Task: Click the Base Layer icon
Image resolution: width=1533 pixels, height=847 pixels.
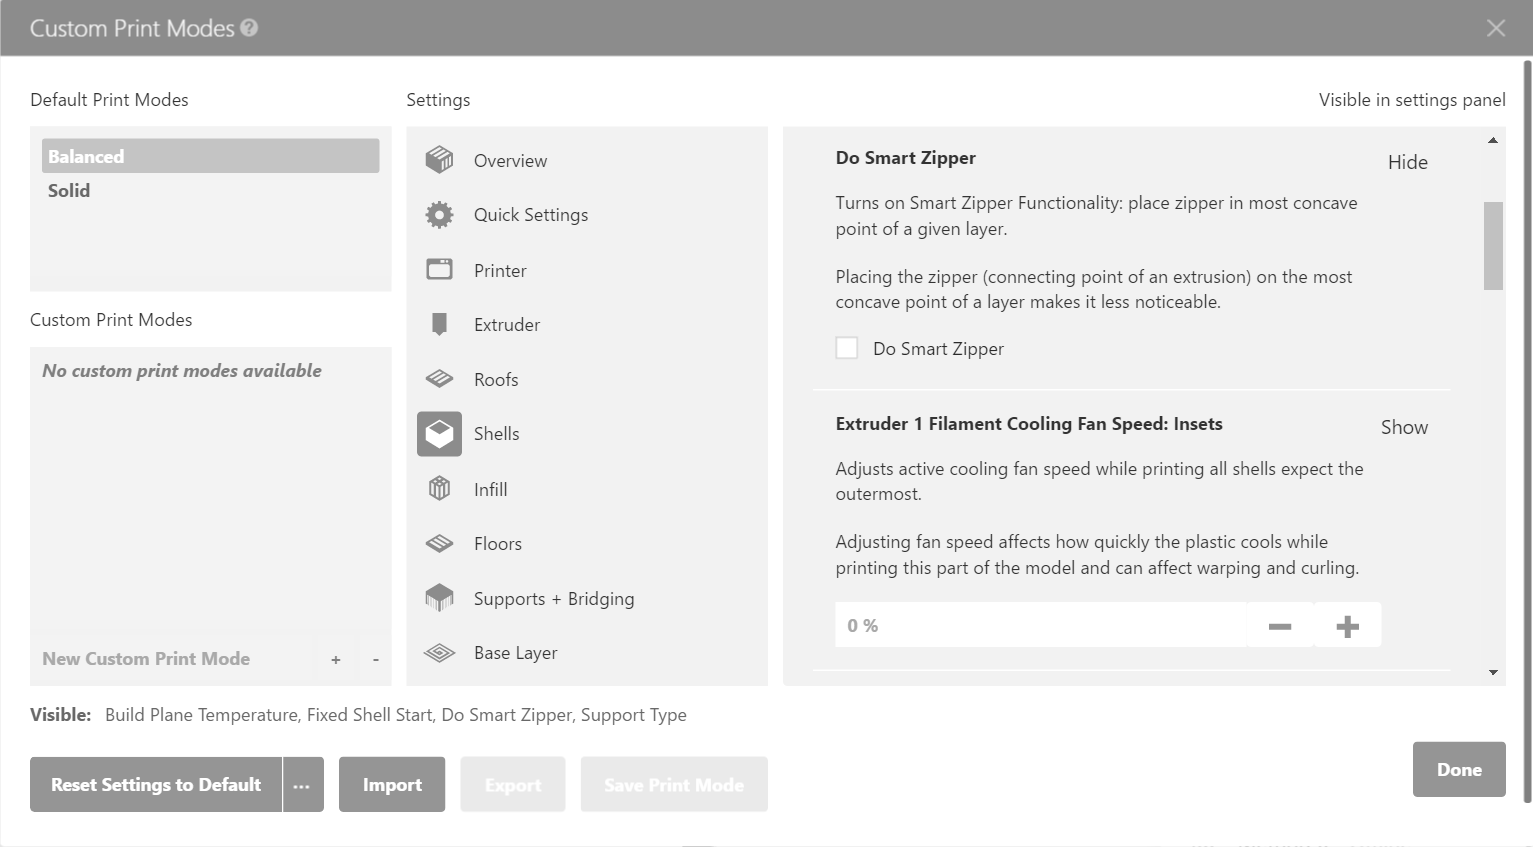Action: tap(439, 653)
